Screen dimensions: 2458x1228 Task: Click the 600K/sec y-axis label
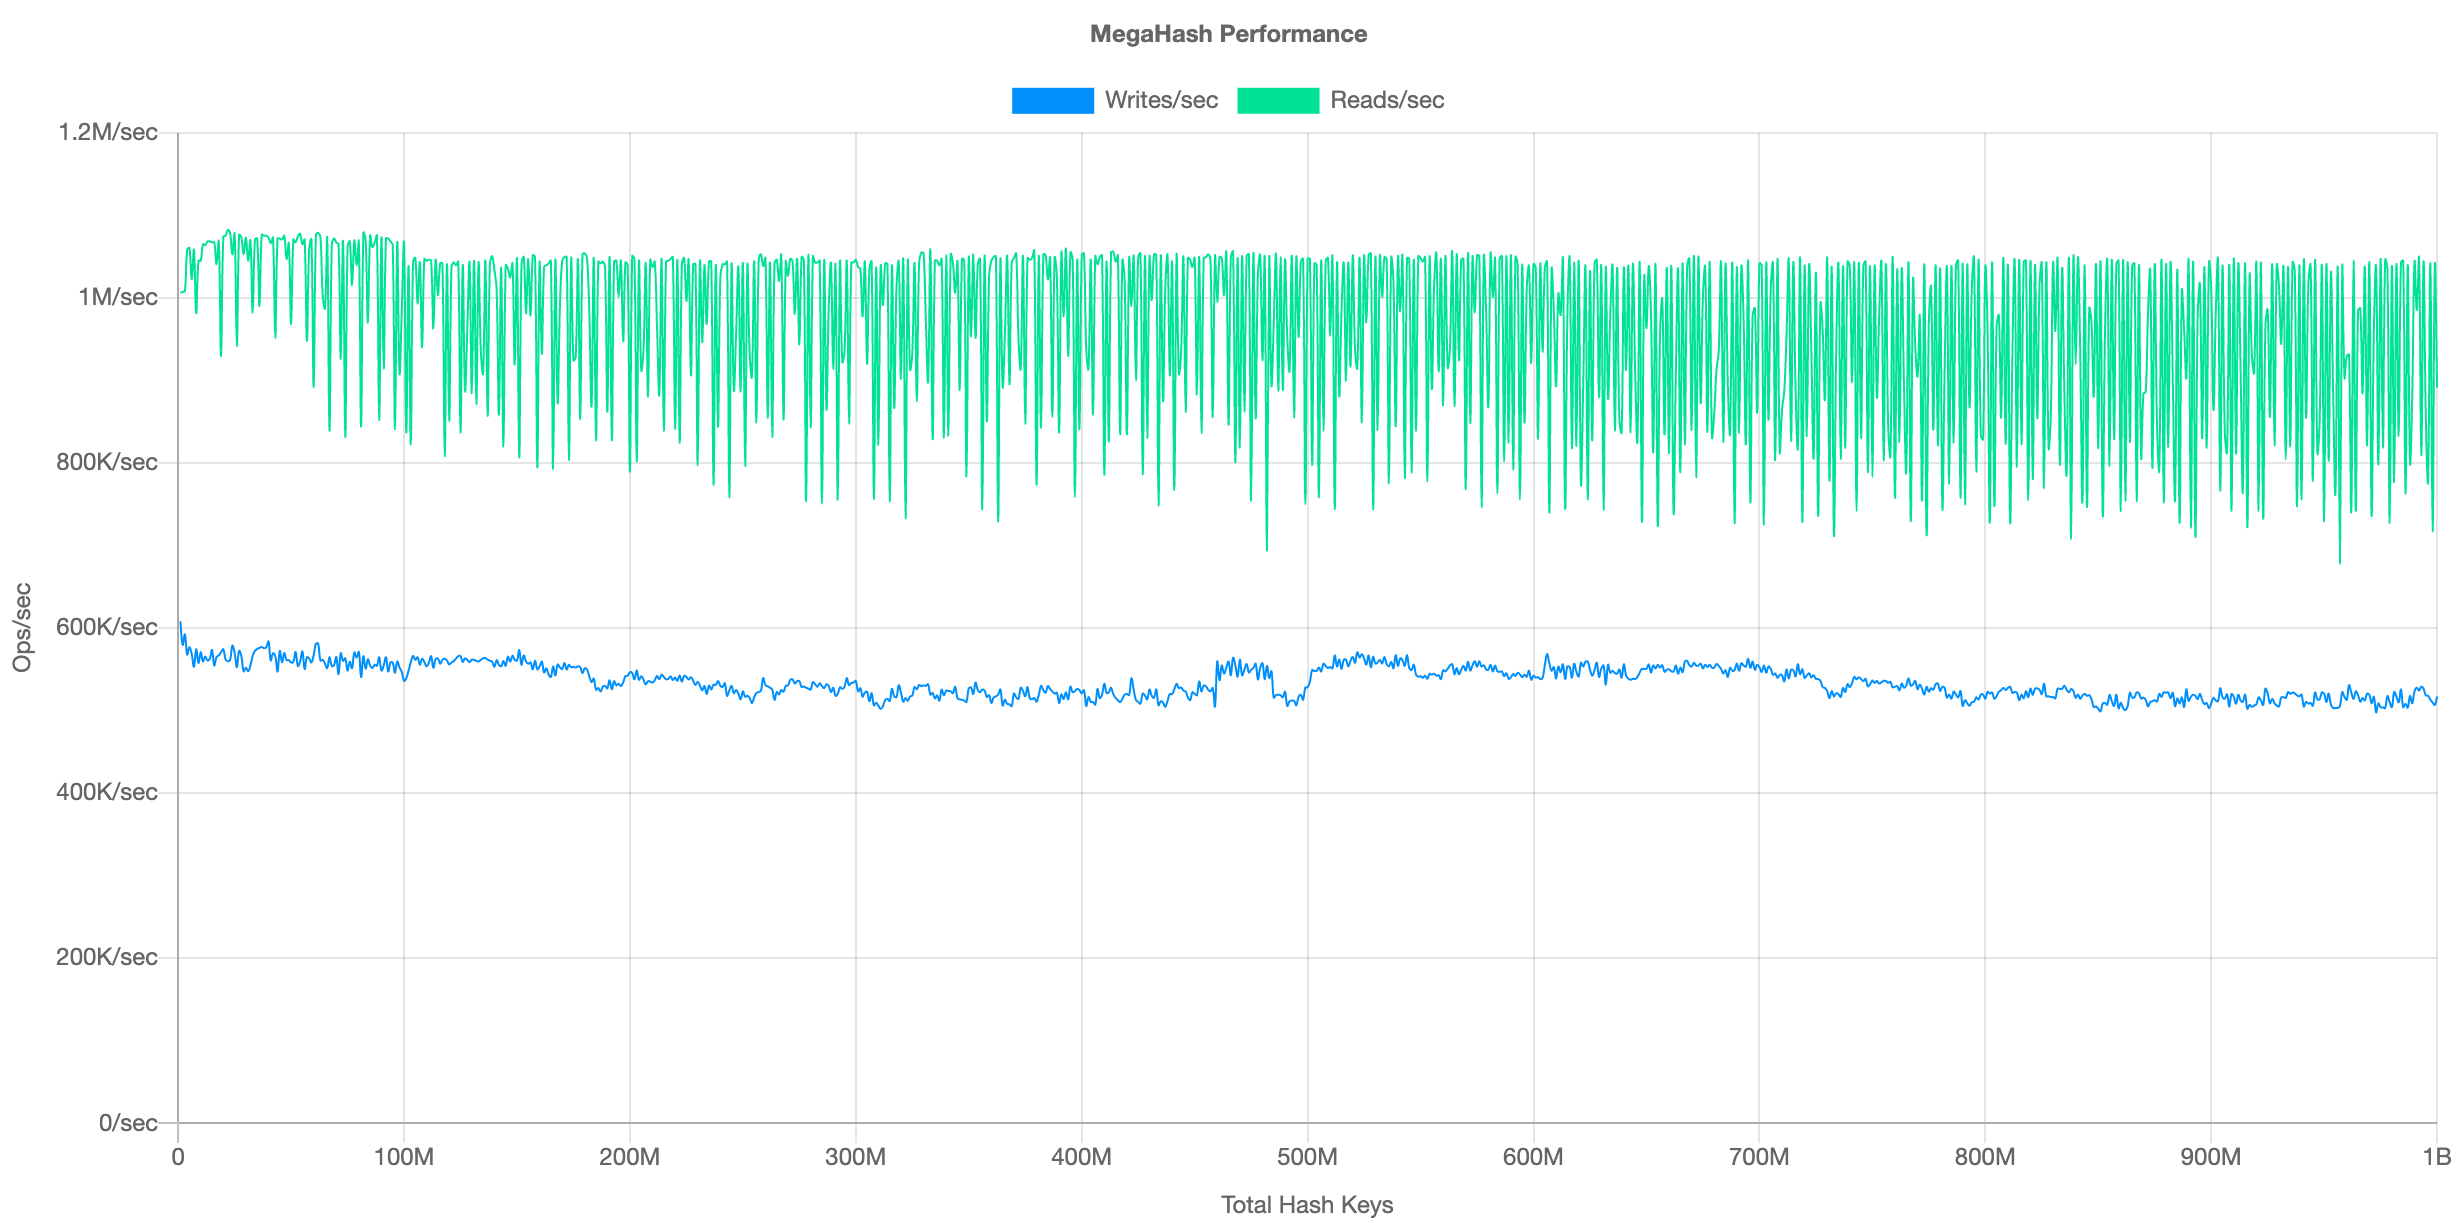[107, 627]
